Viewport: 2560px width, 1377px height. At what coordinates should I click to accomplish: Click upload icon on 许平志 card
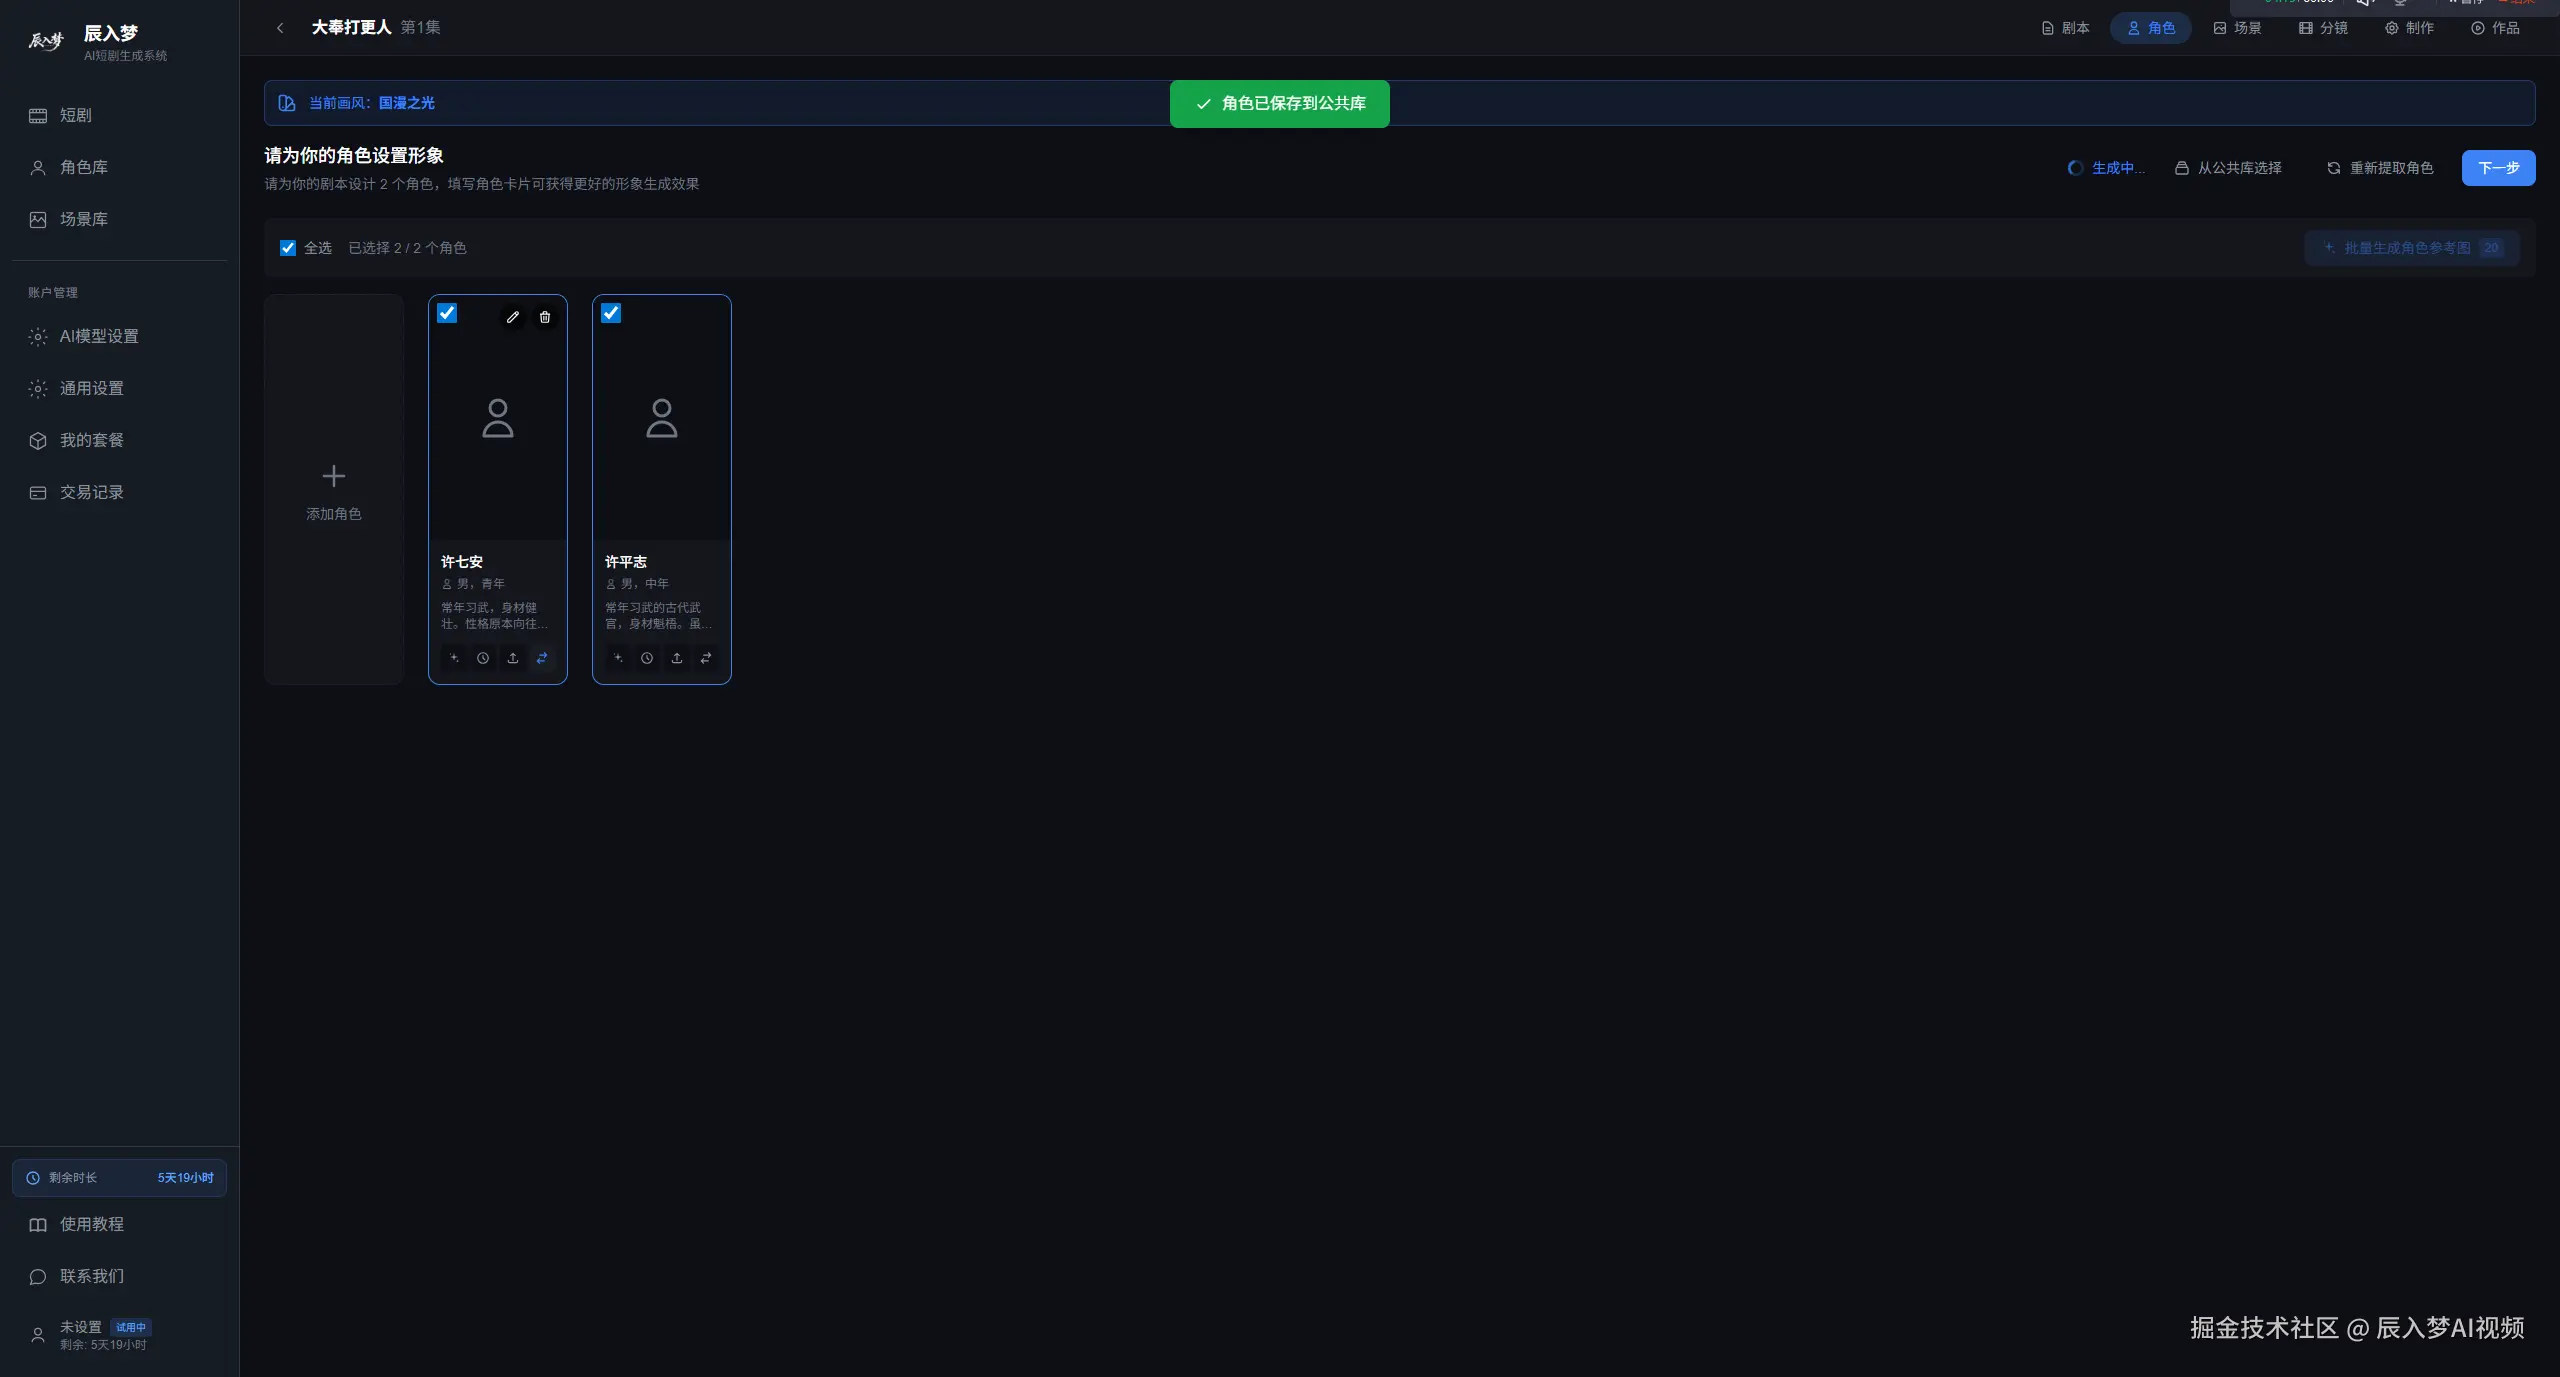click(677, 658)
